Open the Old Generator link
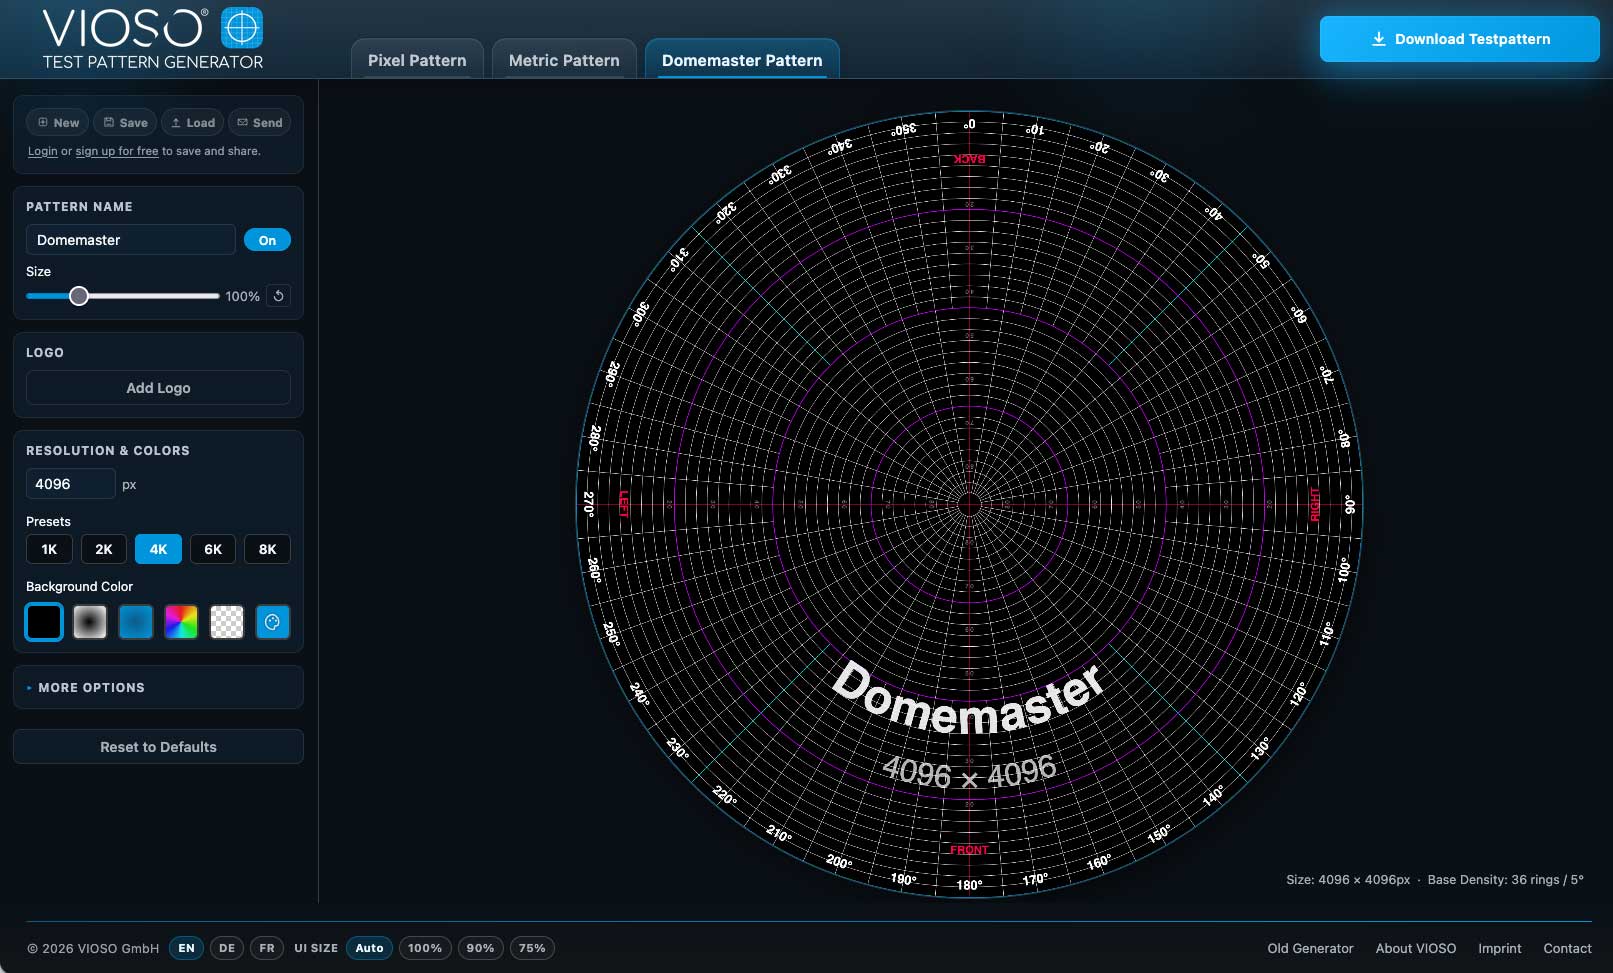Image resolution: width=1613 pixels, height=973 pixels. tap(1310, 948)
